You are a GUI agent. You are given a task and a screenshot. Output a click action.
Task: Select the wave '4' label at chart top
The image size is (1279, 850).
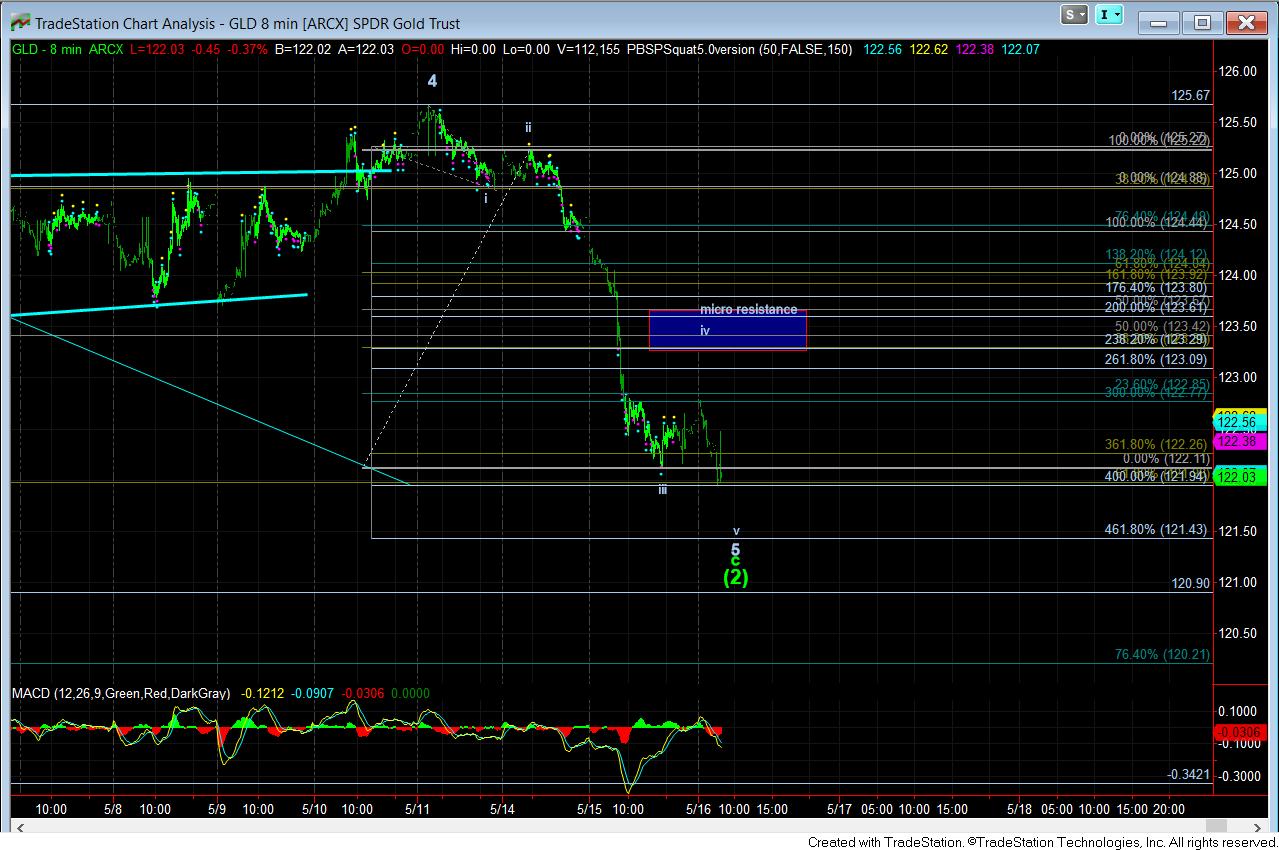click(x=432, y=82)
